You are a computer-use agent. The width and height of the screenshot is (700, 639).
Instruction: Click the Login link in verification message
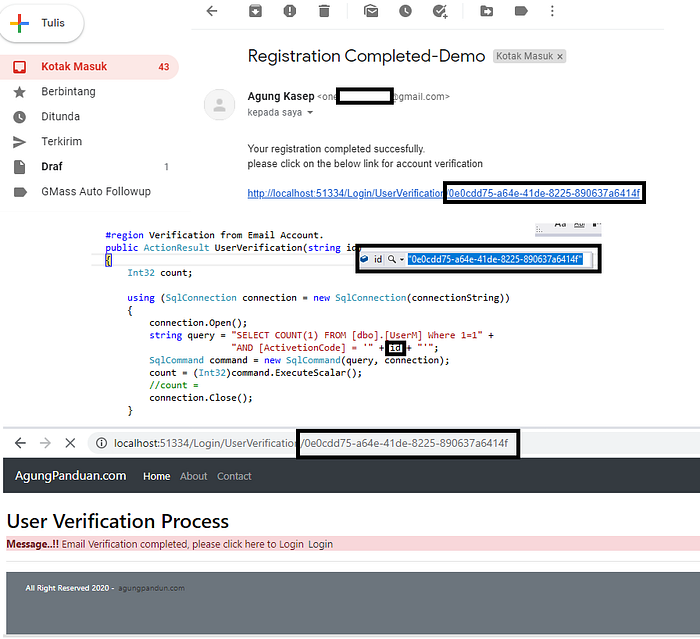[321, 544]
